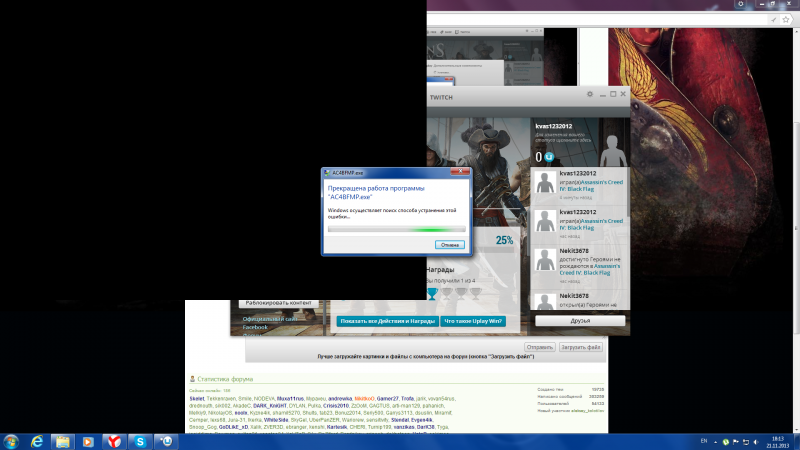Open forum user Skelet profile link
Image resolution: width=800 pixels, height=450 pixels.
196,398
